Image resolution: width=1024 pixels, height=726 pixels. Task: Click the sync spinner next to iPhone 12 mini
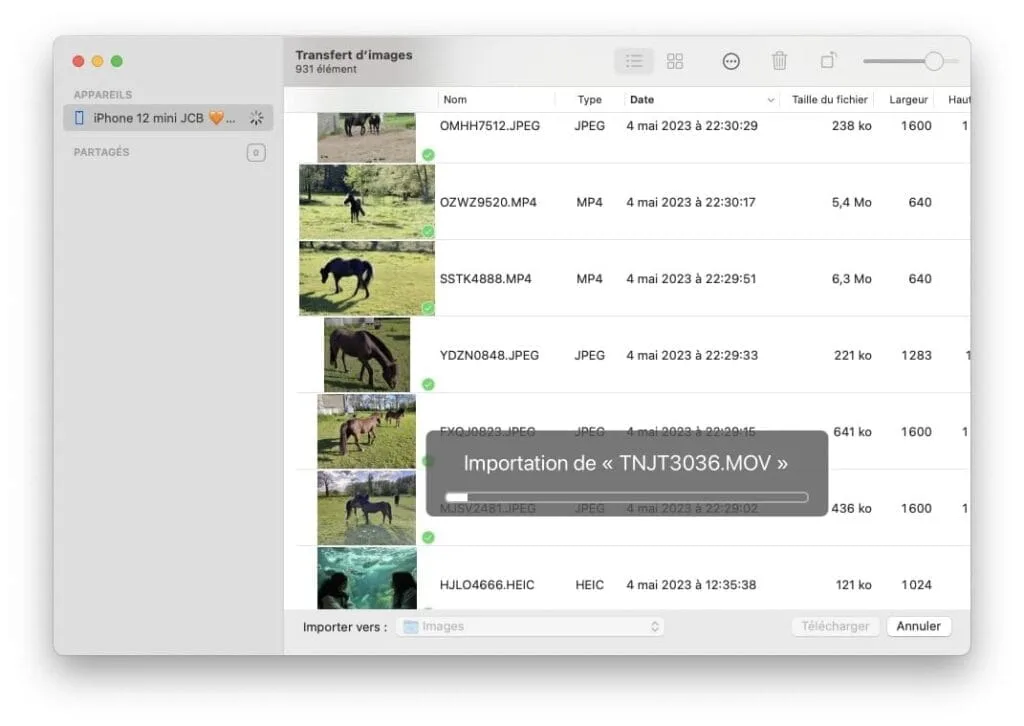[256, 117]
